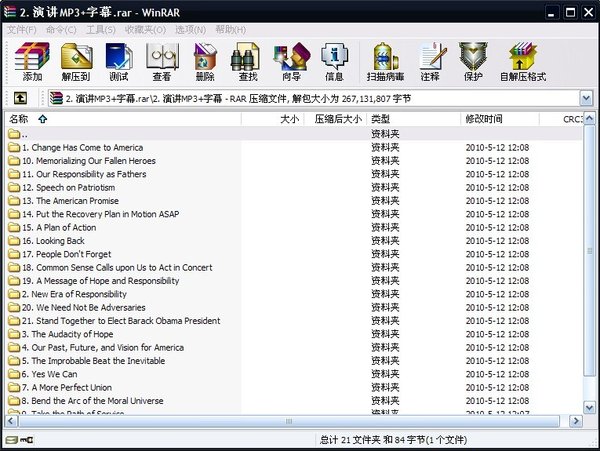Image resolution: width=600 pixels, height=451 pixels.
Task: Click folder icon of '13. The American Promise'
Action: coord(14,200)
